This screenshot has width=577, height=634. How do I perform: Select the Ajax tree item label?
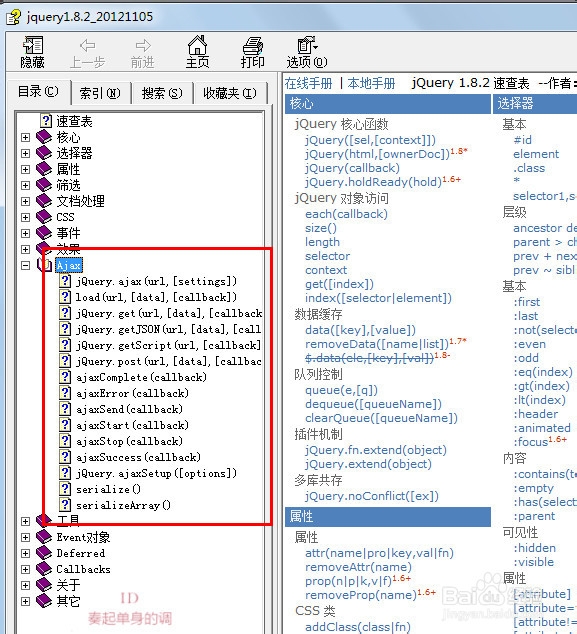69,265
